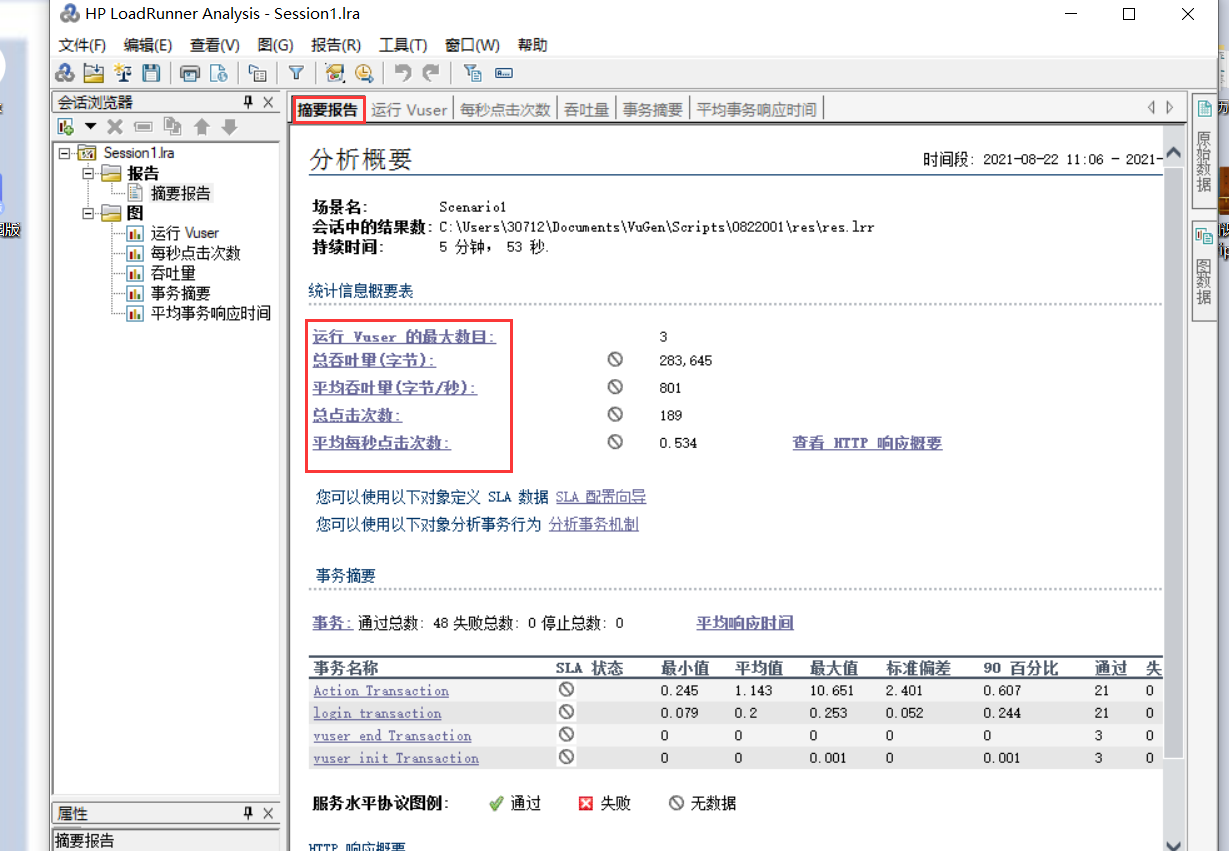Click the rename item icon in session explorer
Image resolution: width=1229 pixels, height=851 pixels.
tap(143, 127)
